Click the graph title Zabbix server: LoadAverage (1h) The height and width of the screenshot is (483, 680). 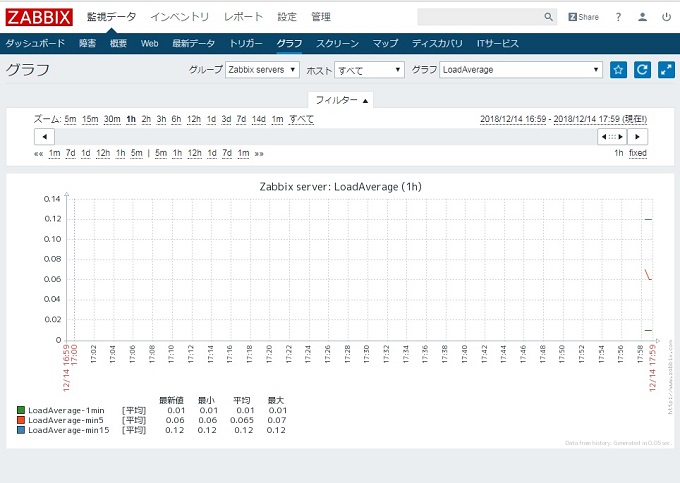click(x=340, y=187)
